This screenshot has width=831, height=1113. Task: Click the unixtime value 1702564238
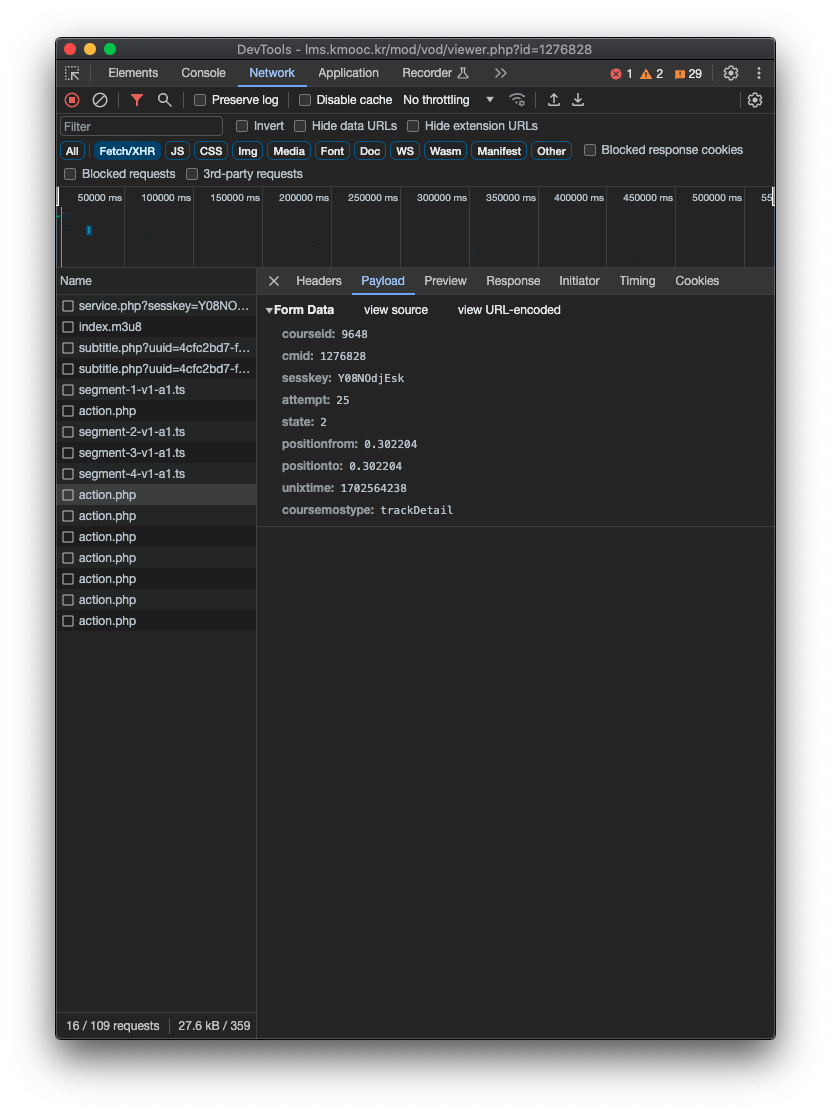coord(373,488)
